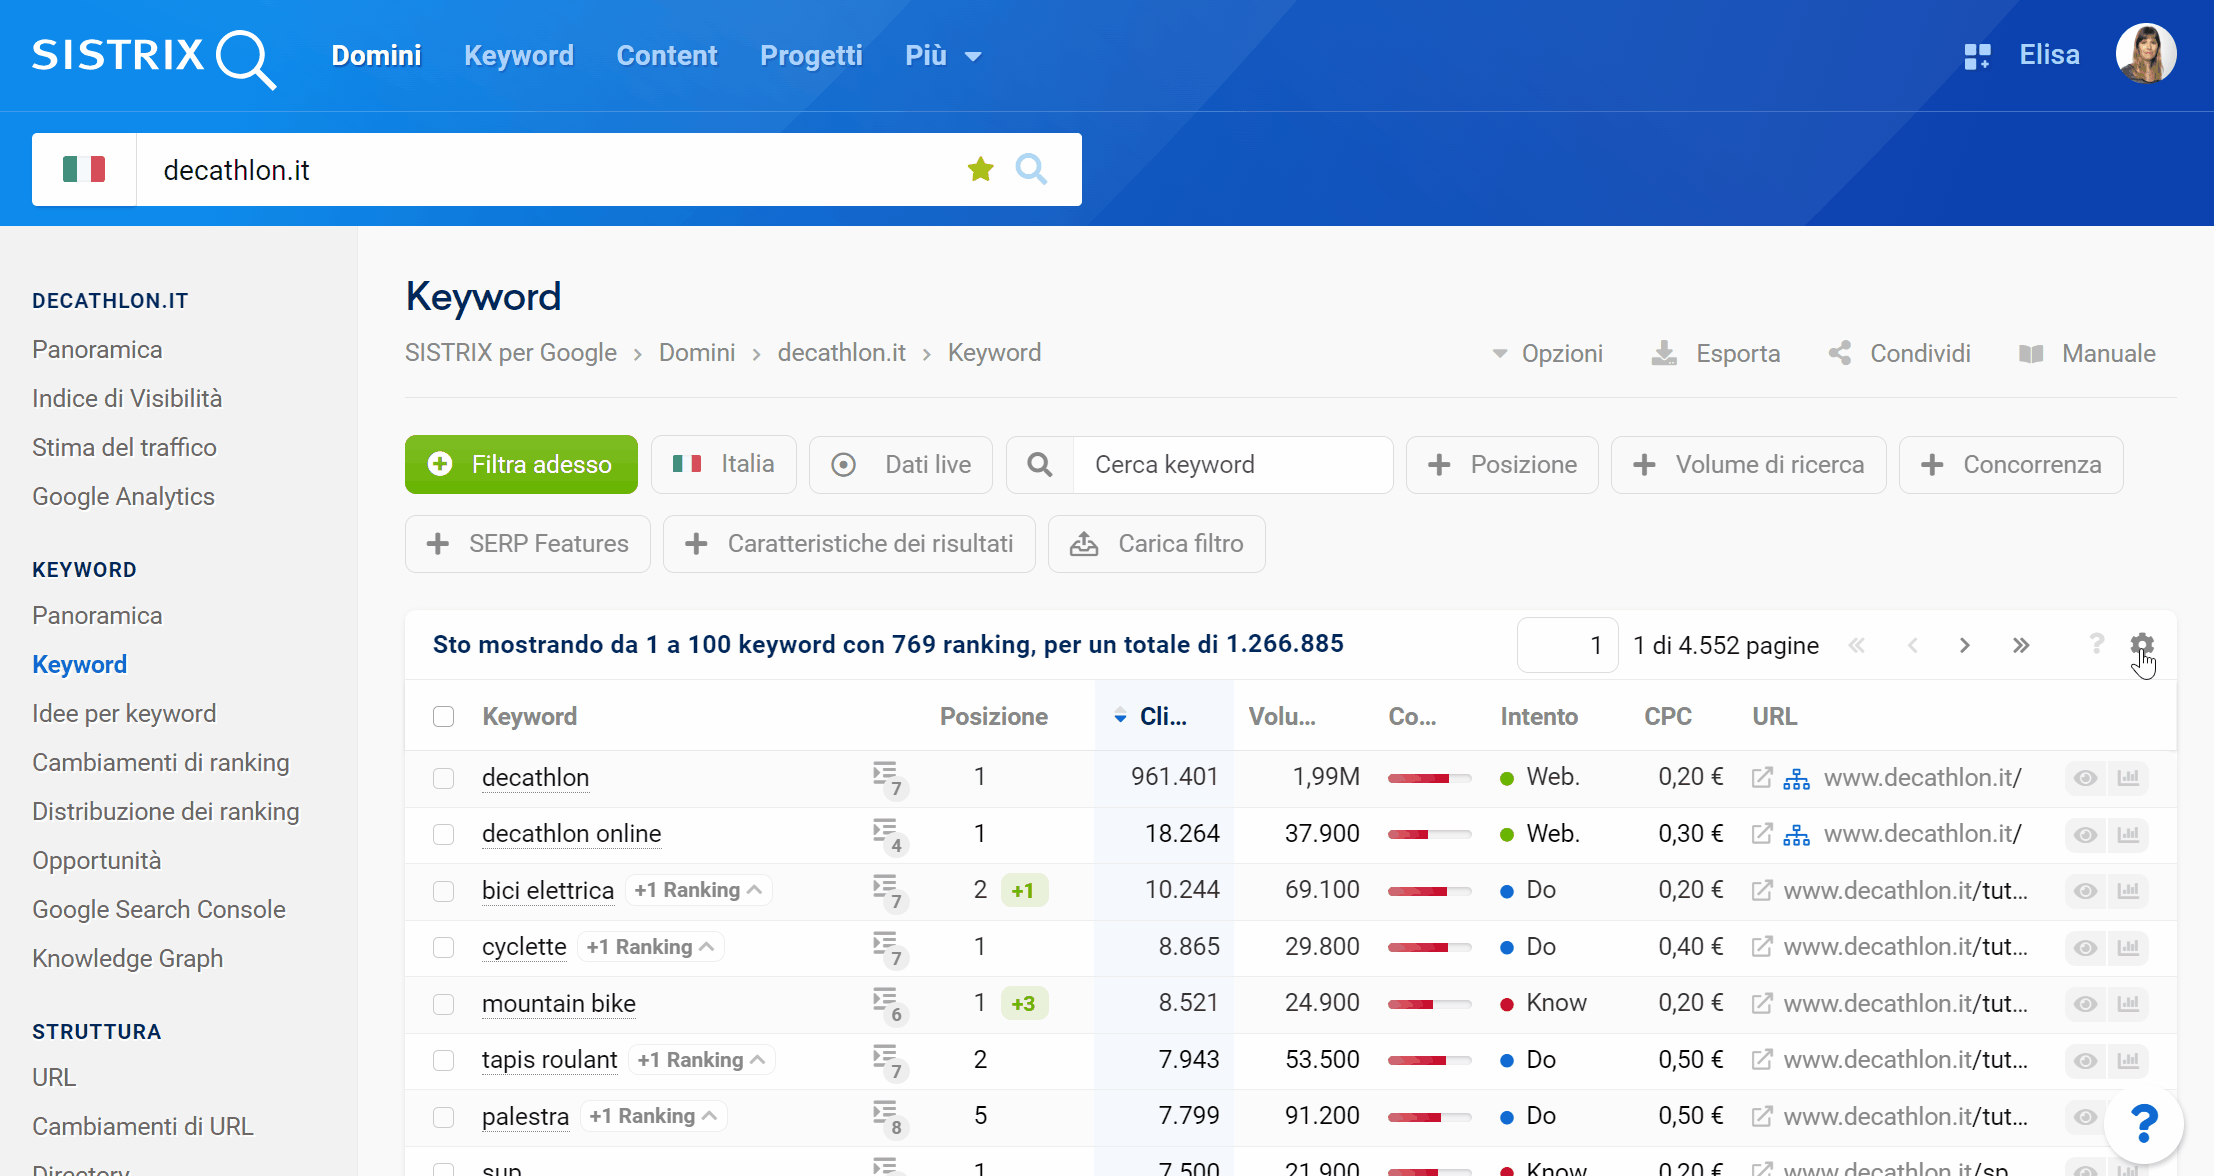Open the Più dropdown menu

[x=942, y=56]
